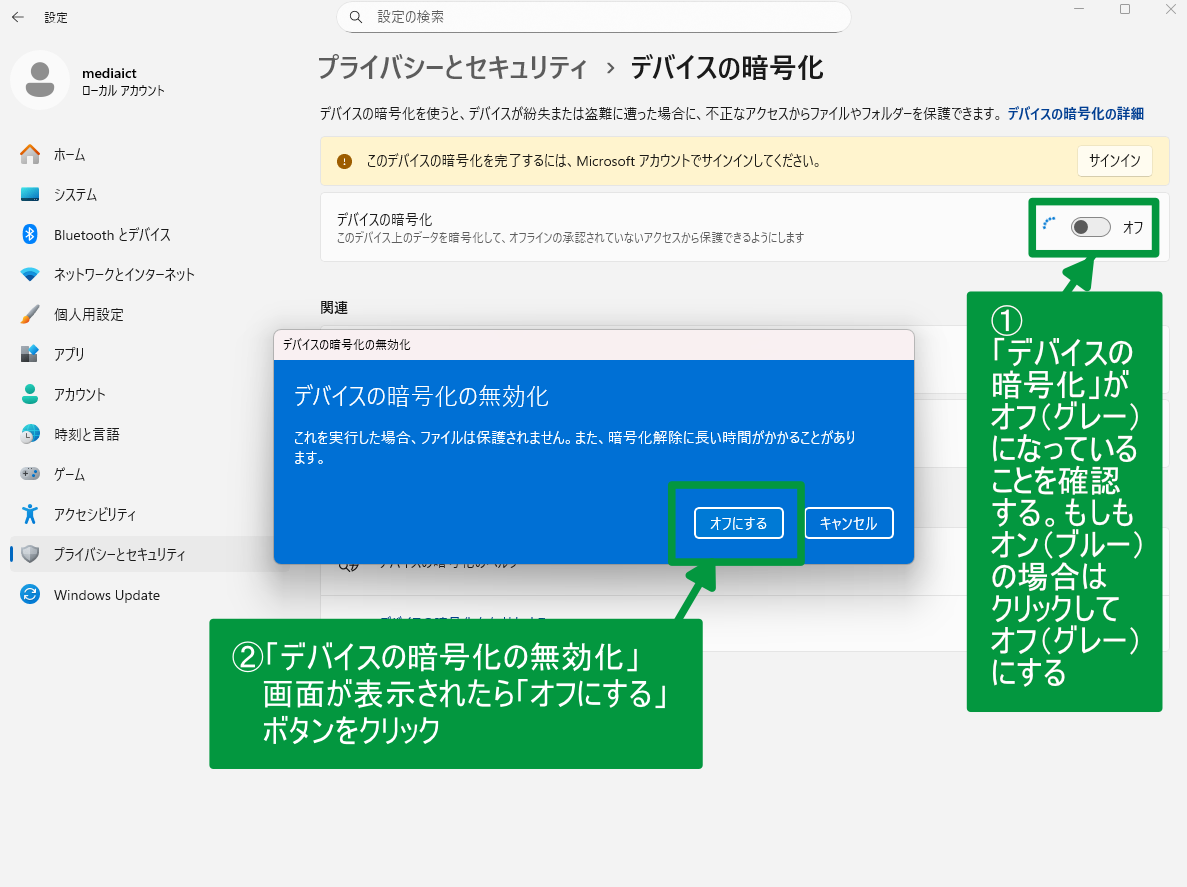Screen dimensions: 1187x887
Task: Click the Windows Update icon
Action: (30, 595)
